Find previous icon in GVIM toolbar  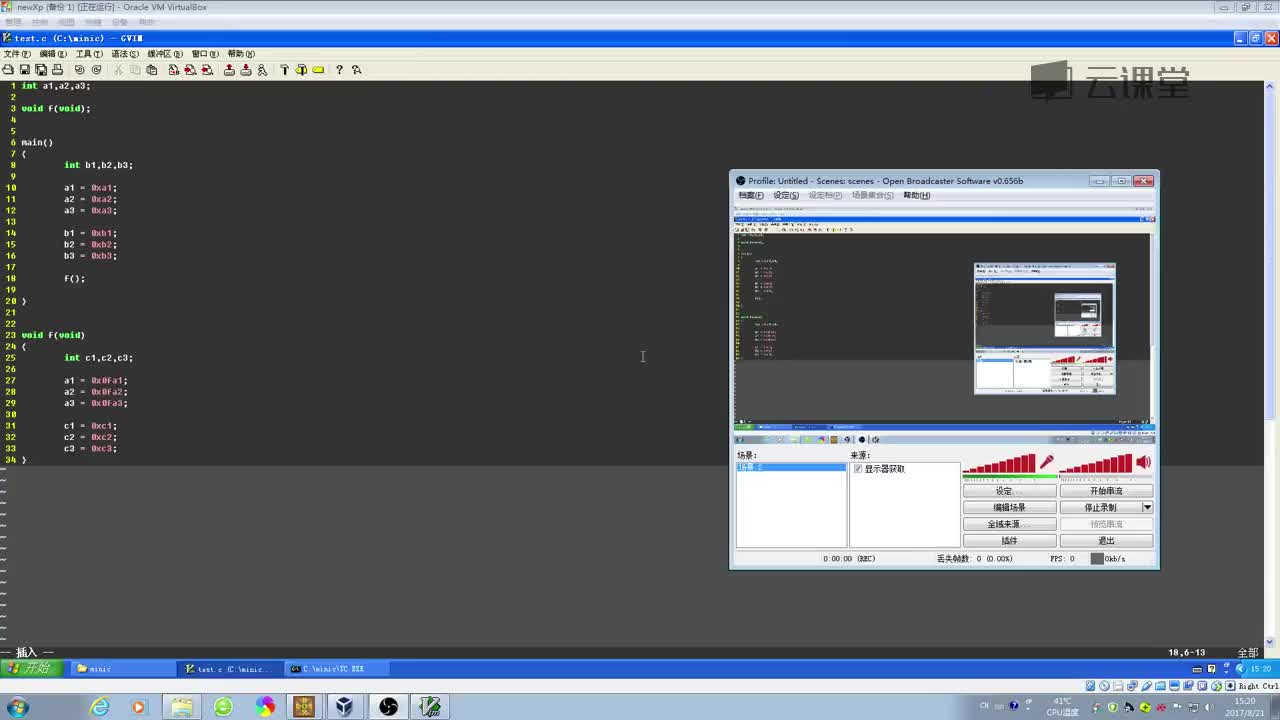click(x=207, y=70)
